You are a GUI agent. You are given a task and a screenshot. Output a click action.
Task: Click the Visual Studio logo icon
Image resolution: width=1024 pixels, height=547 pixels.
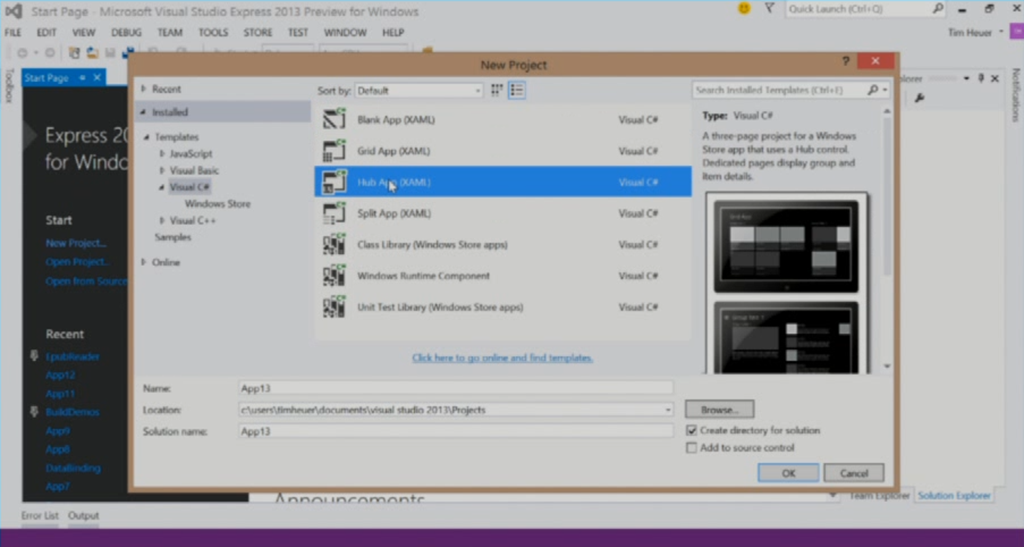click(13, 11)
